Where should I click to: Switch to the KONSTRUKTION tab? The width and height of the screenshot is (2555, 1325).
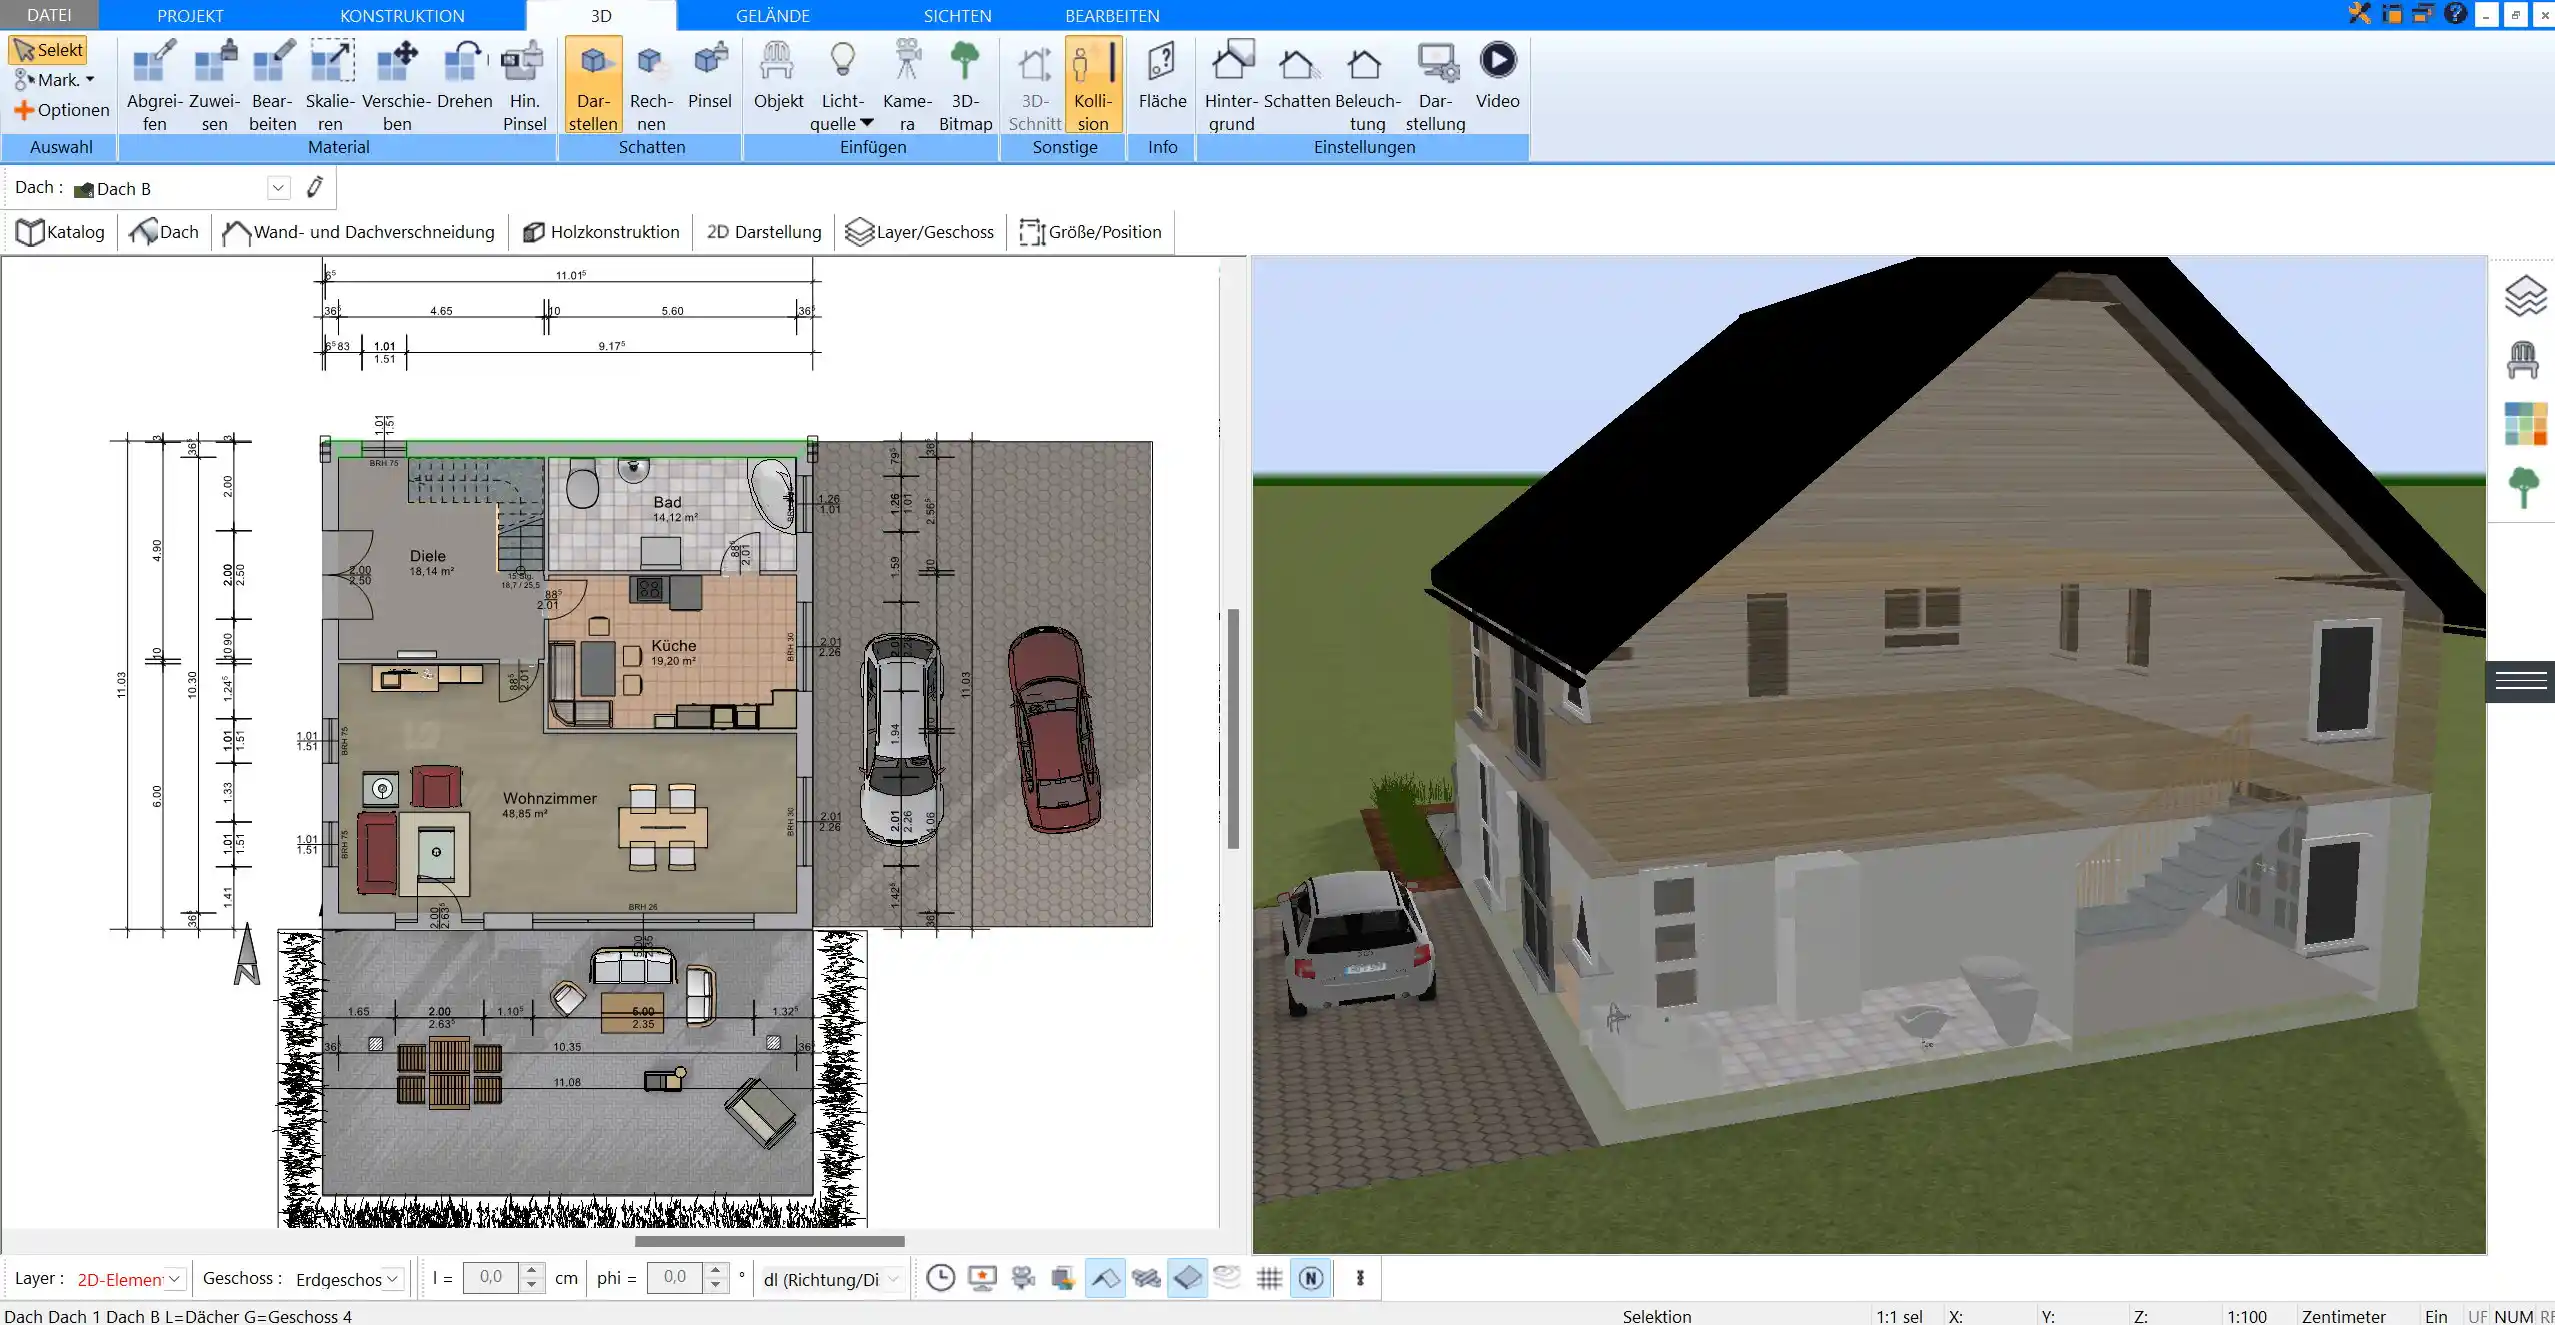(x=402, y=16)
